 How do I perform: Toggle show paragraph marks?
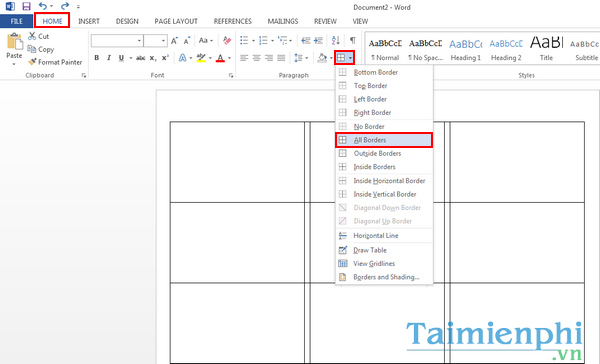pyautogui.click(x=353, y=41)
